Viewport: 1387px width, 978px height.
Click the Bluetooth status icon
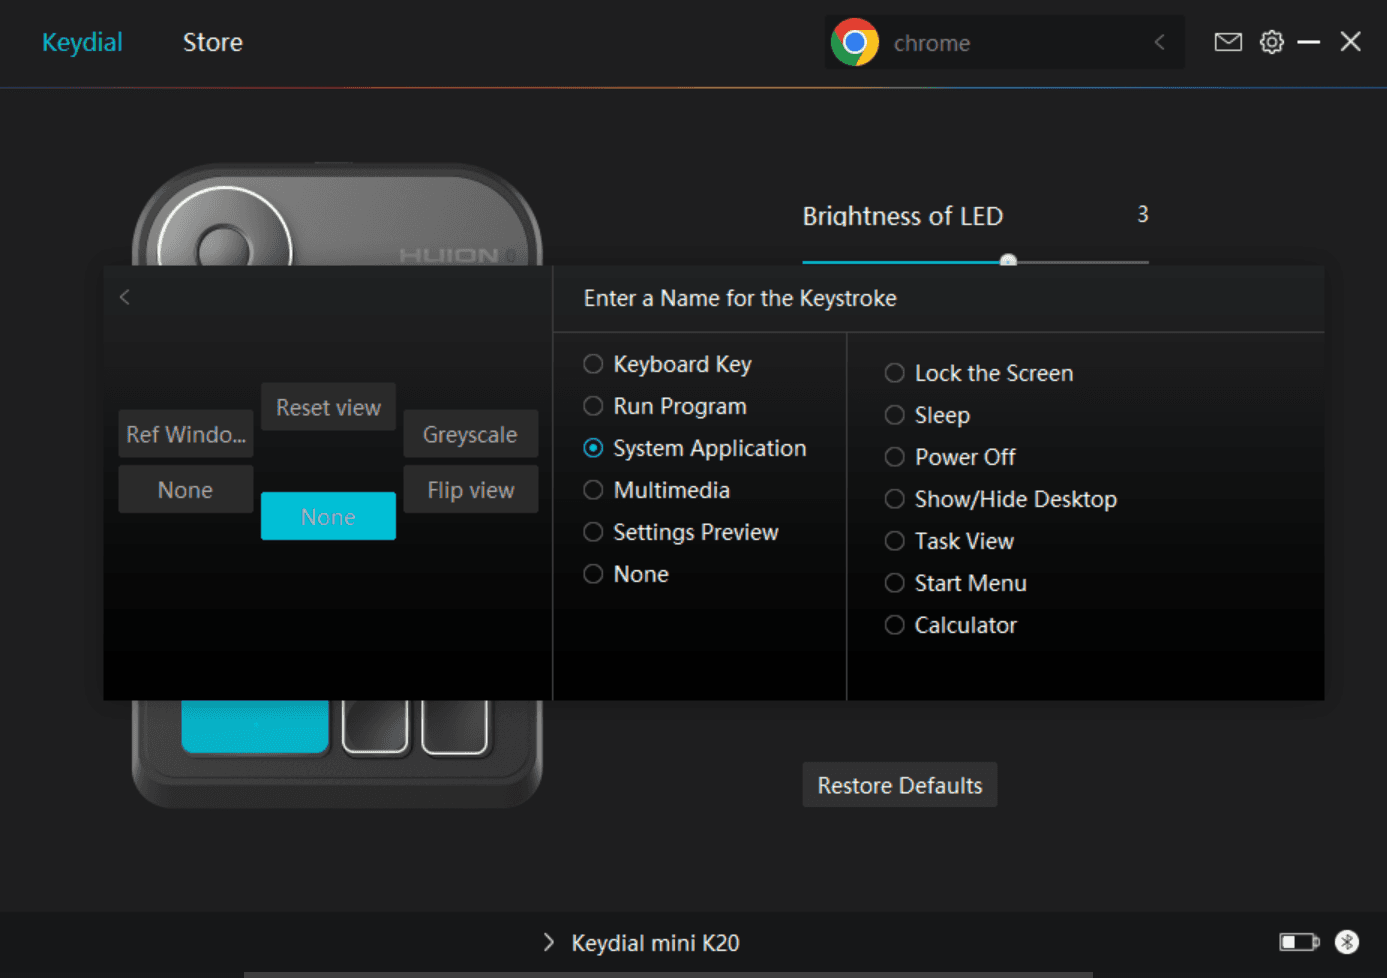tap(1346, 942)
